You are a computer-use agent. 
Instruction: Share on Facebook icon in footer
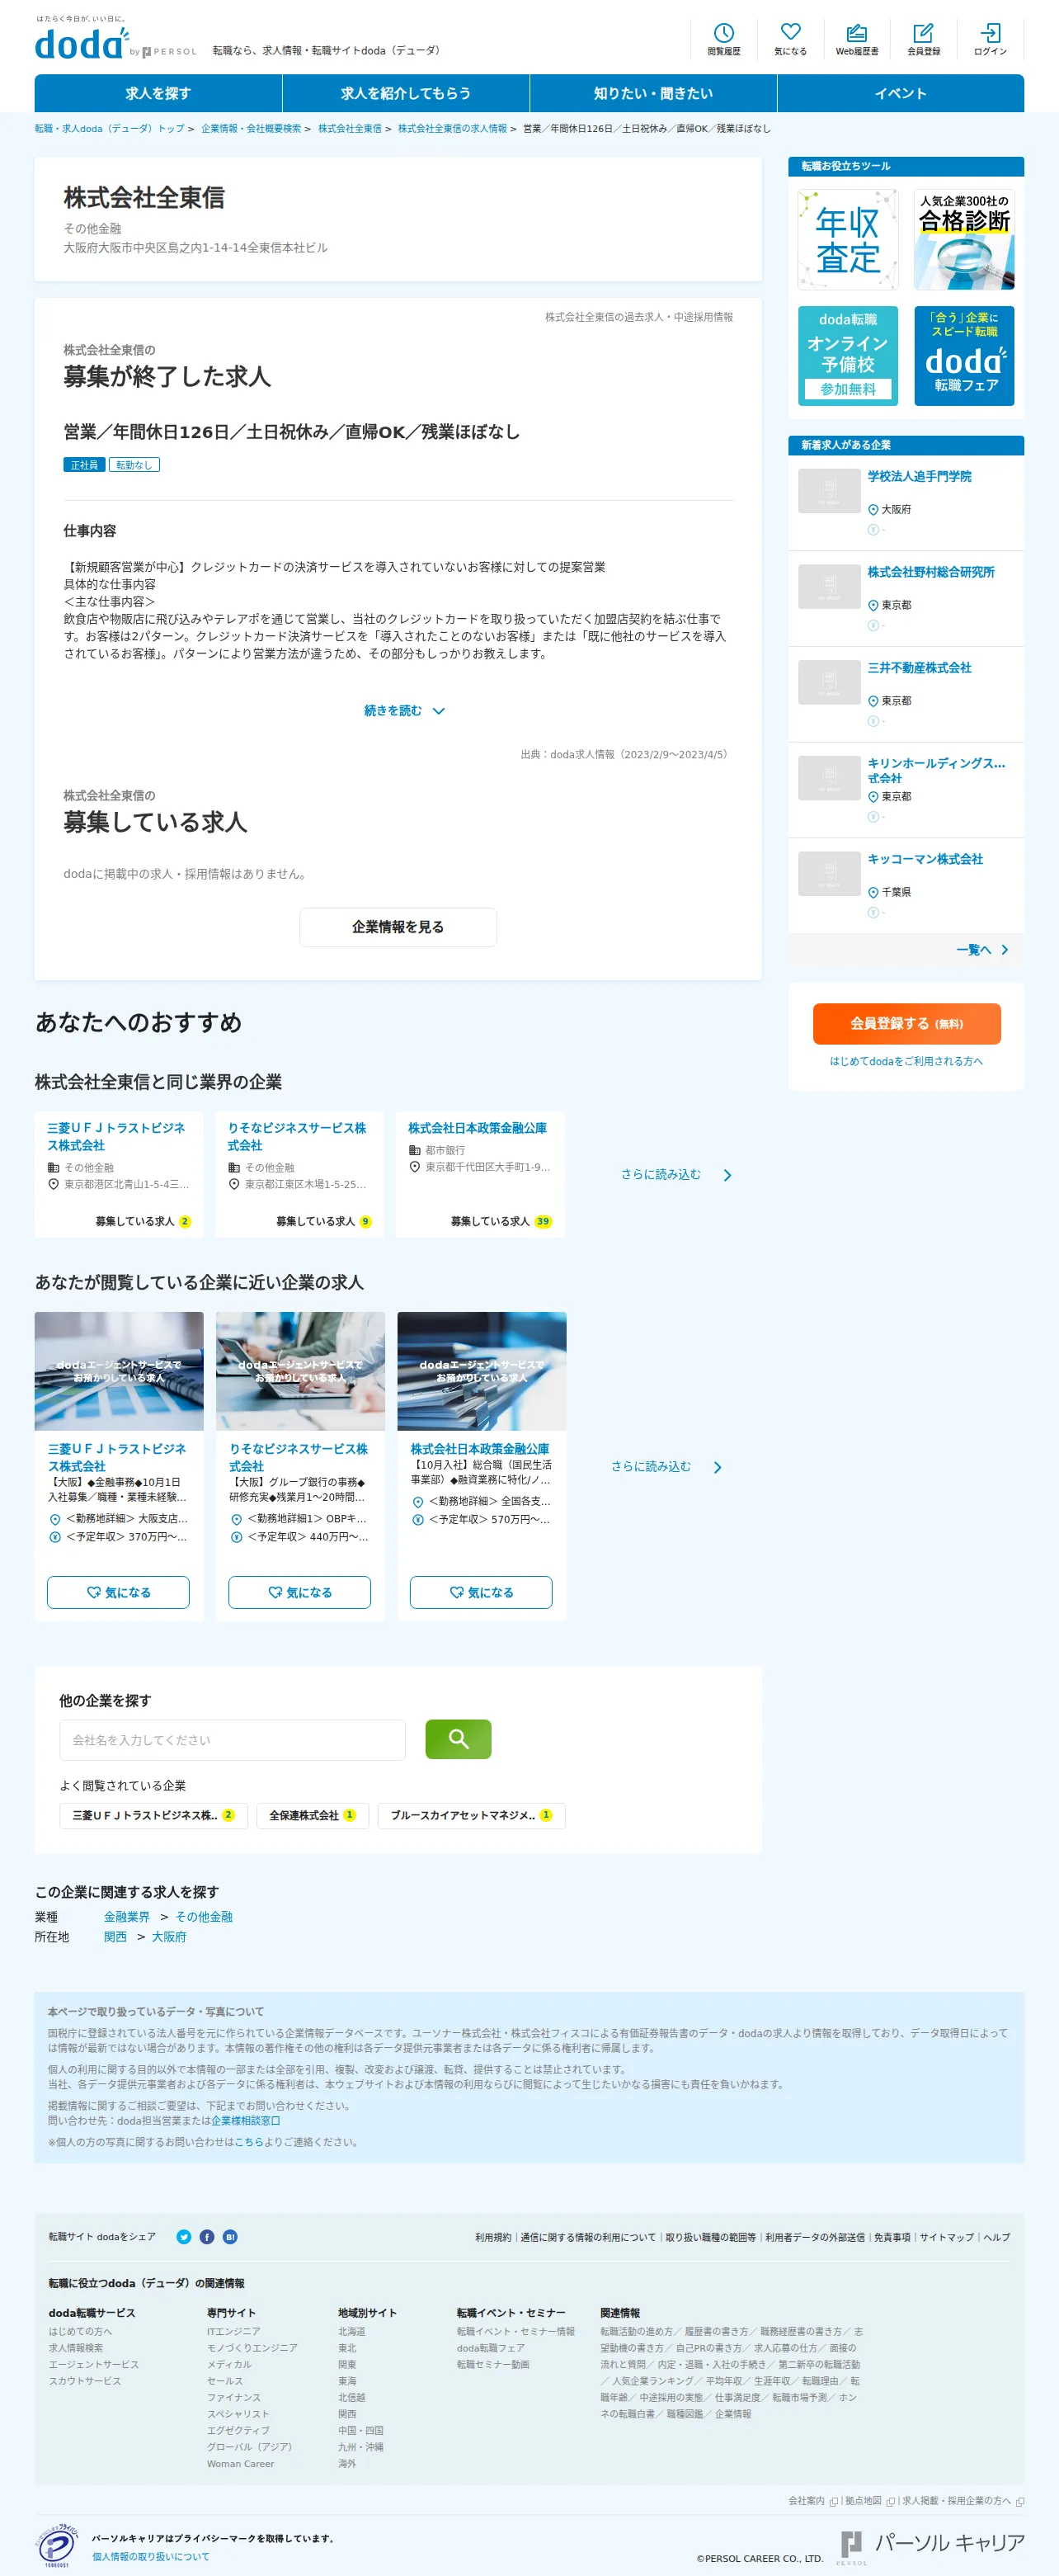(x=207, y=2237)
